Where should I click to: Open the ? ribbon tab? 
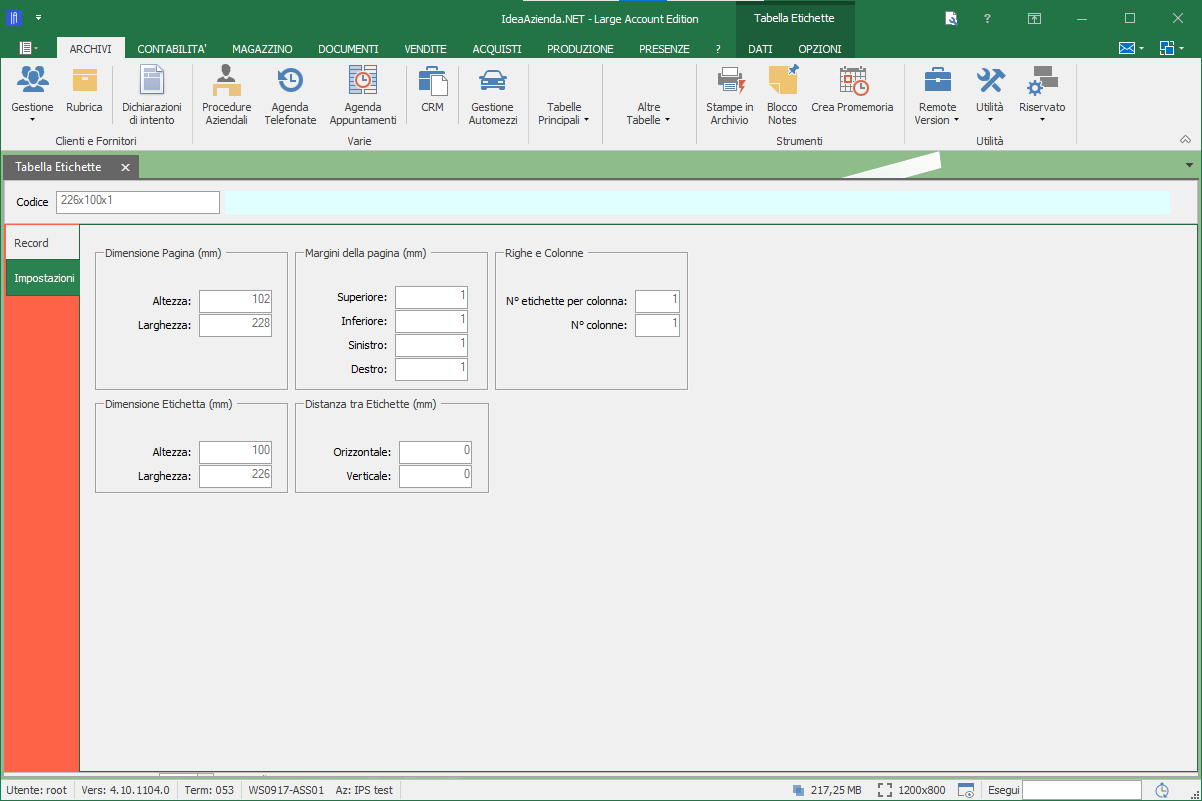(x=718, y=48)
